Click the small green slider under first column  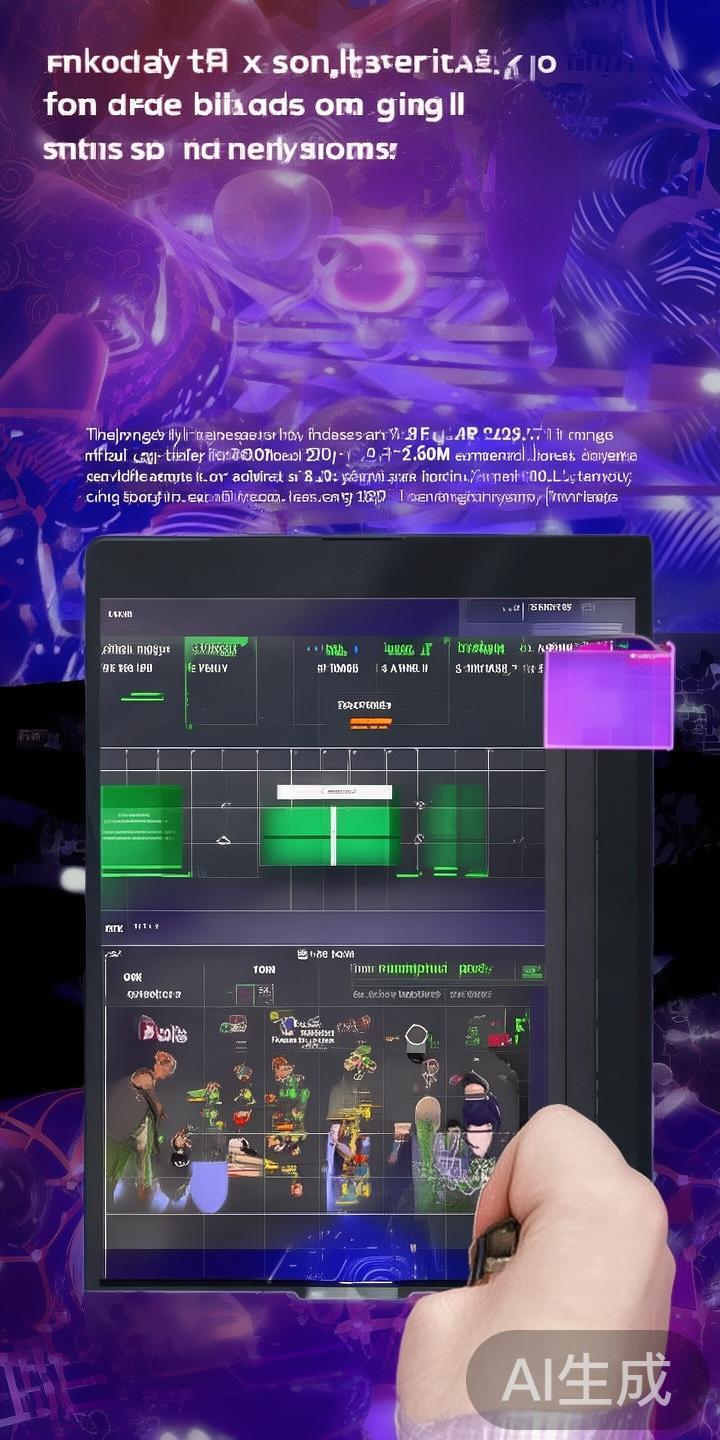point(141,696)
